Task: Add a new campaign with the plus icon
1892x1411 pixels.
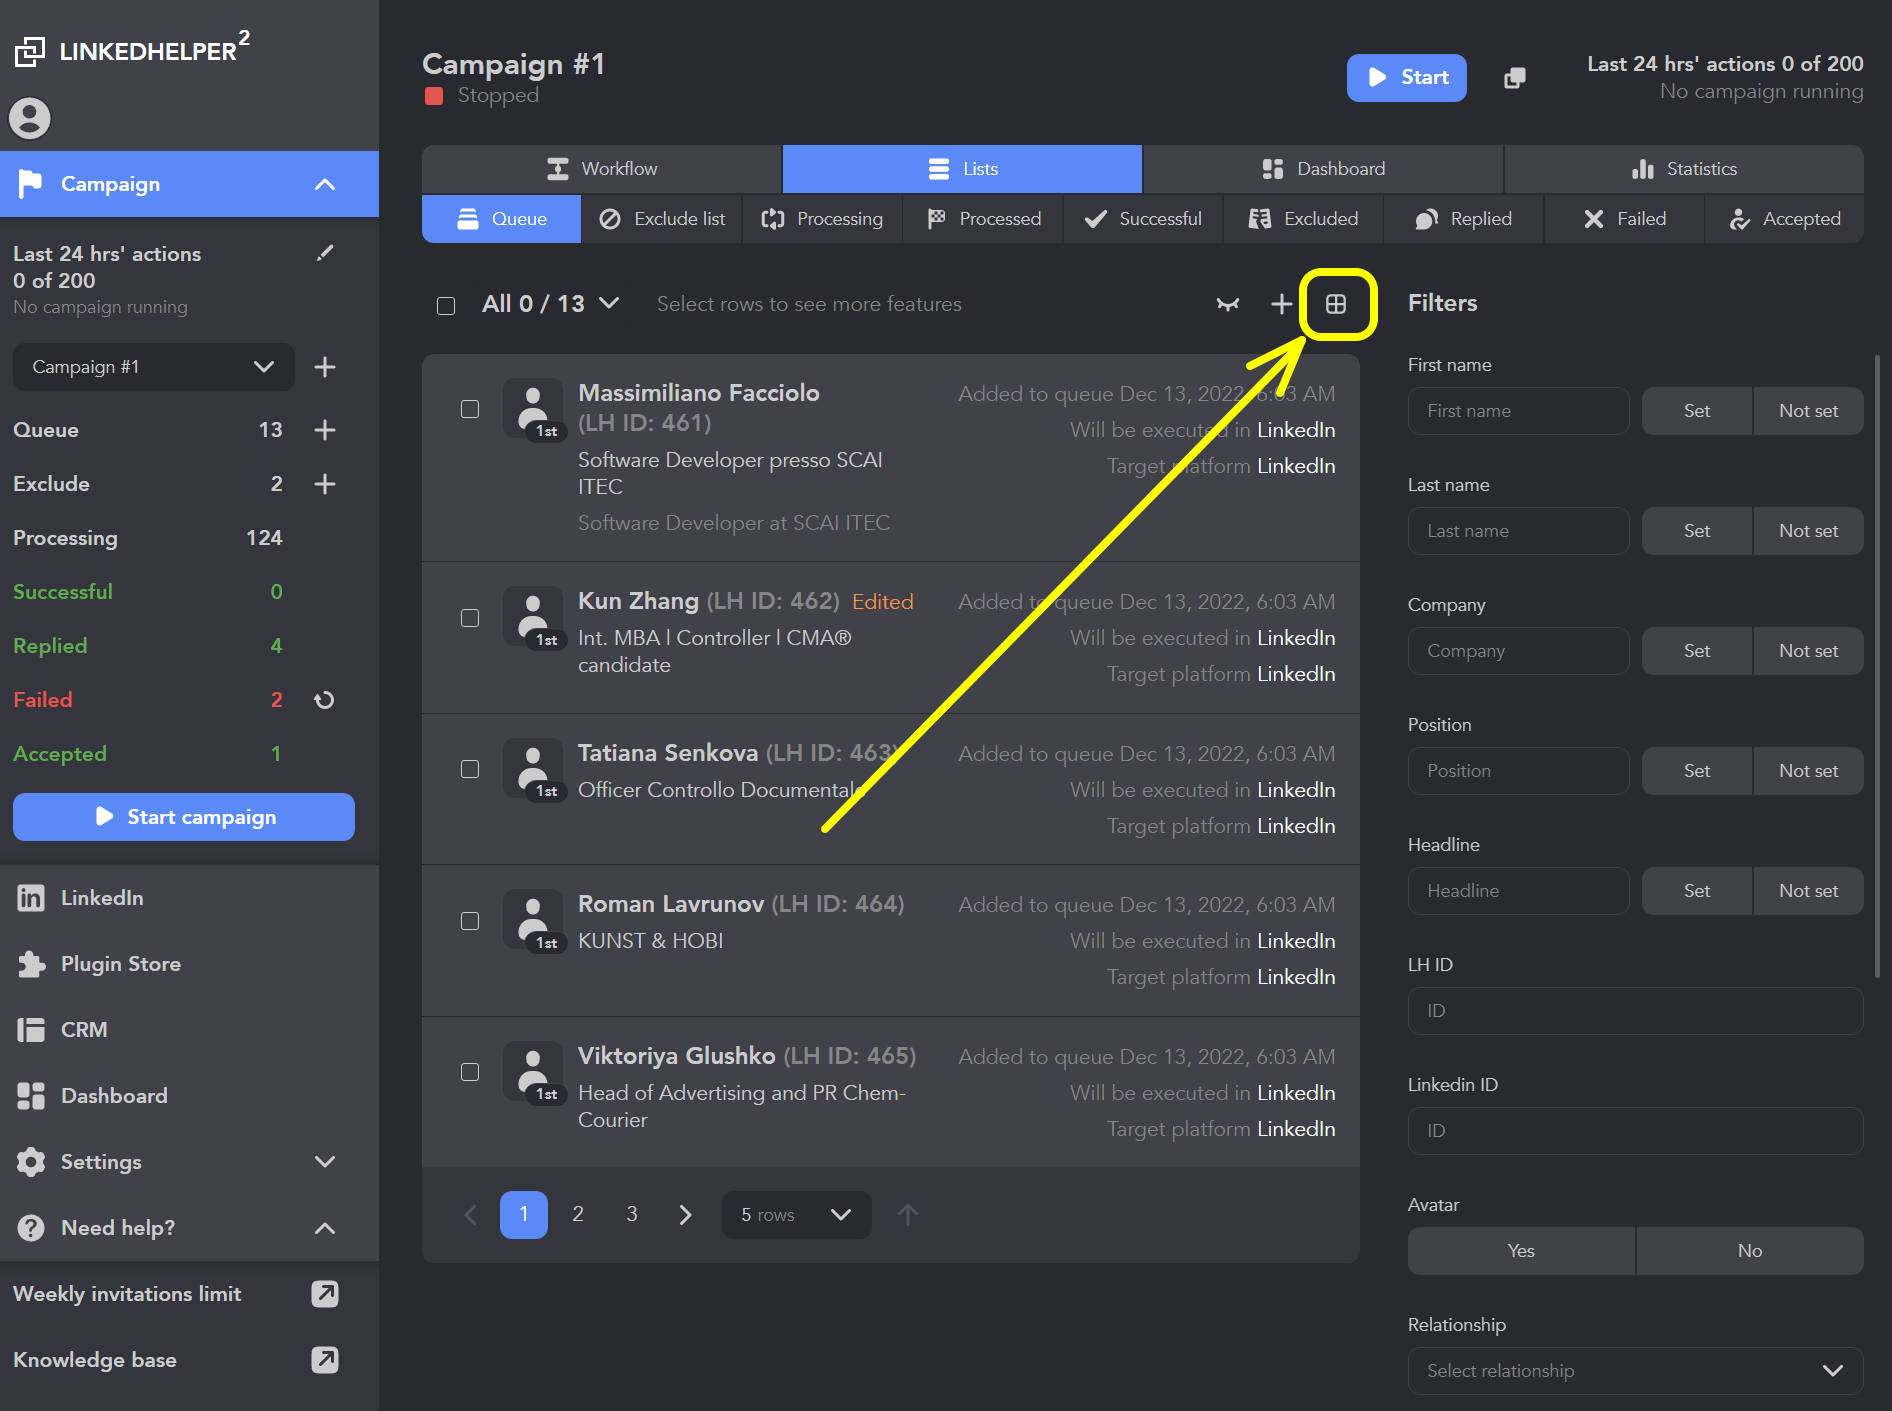Action: pos(325,367)
